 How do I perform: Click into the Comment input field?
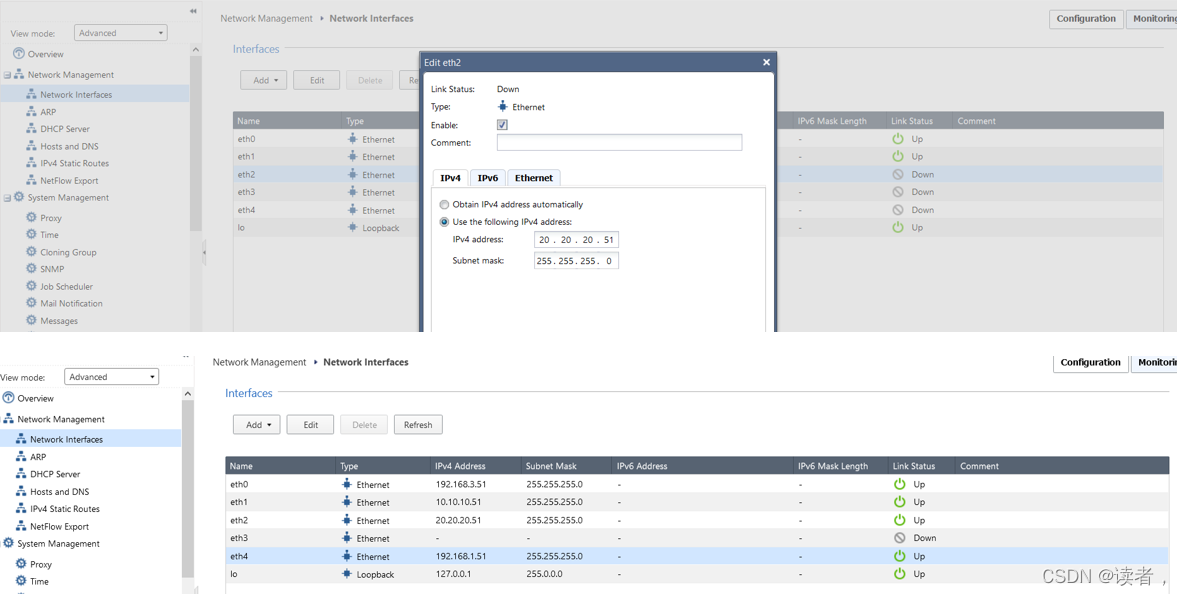click(619, 142)
